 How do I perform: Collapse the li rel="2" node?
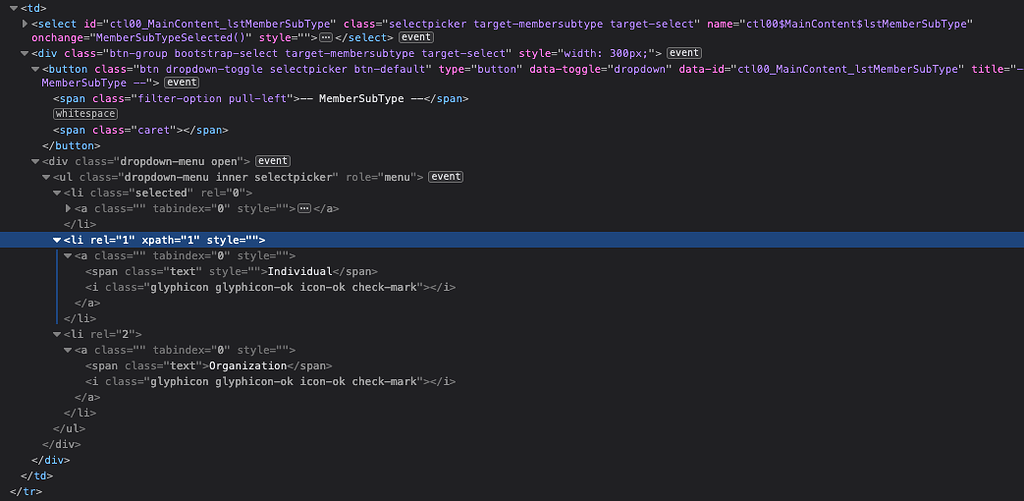[57, 334]
